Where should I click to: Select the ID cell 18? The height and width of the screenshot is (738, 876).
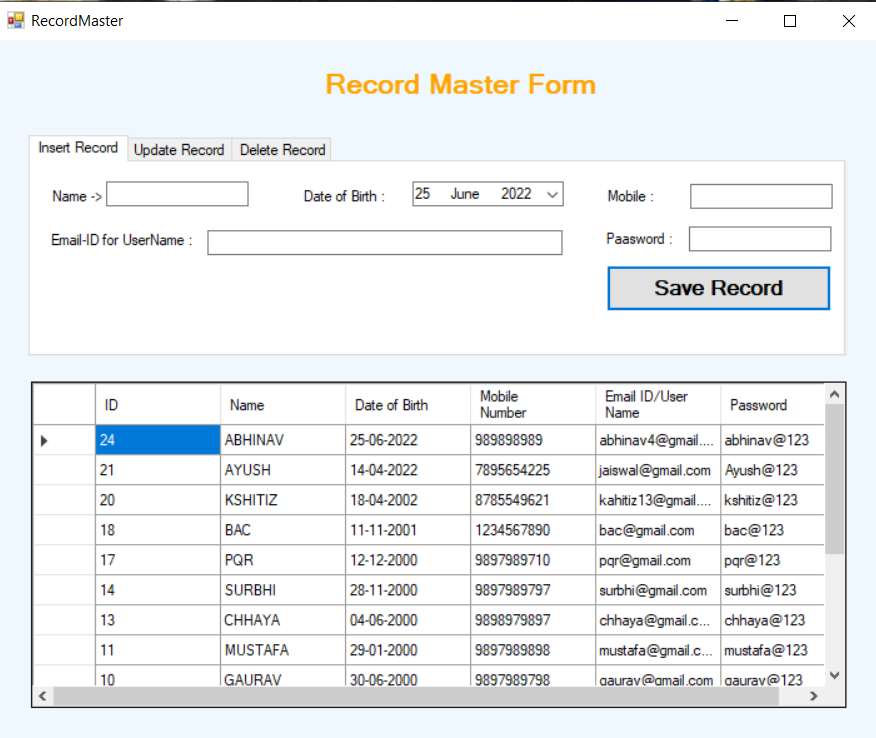click(158, 530)
